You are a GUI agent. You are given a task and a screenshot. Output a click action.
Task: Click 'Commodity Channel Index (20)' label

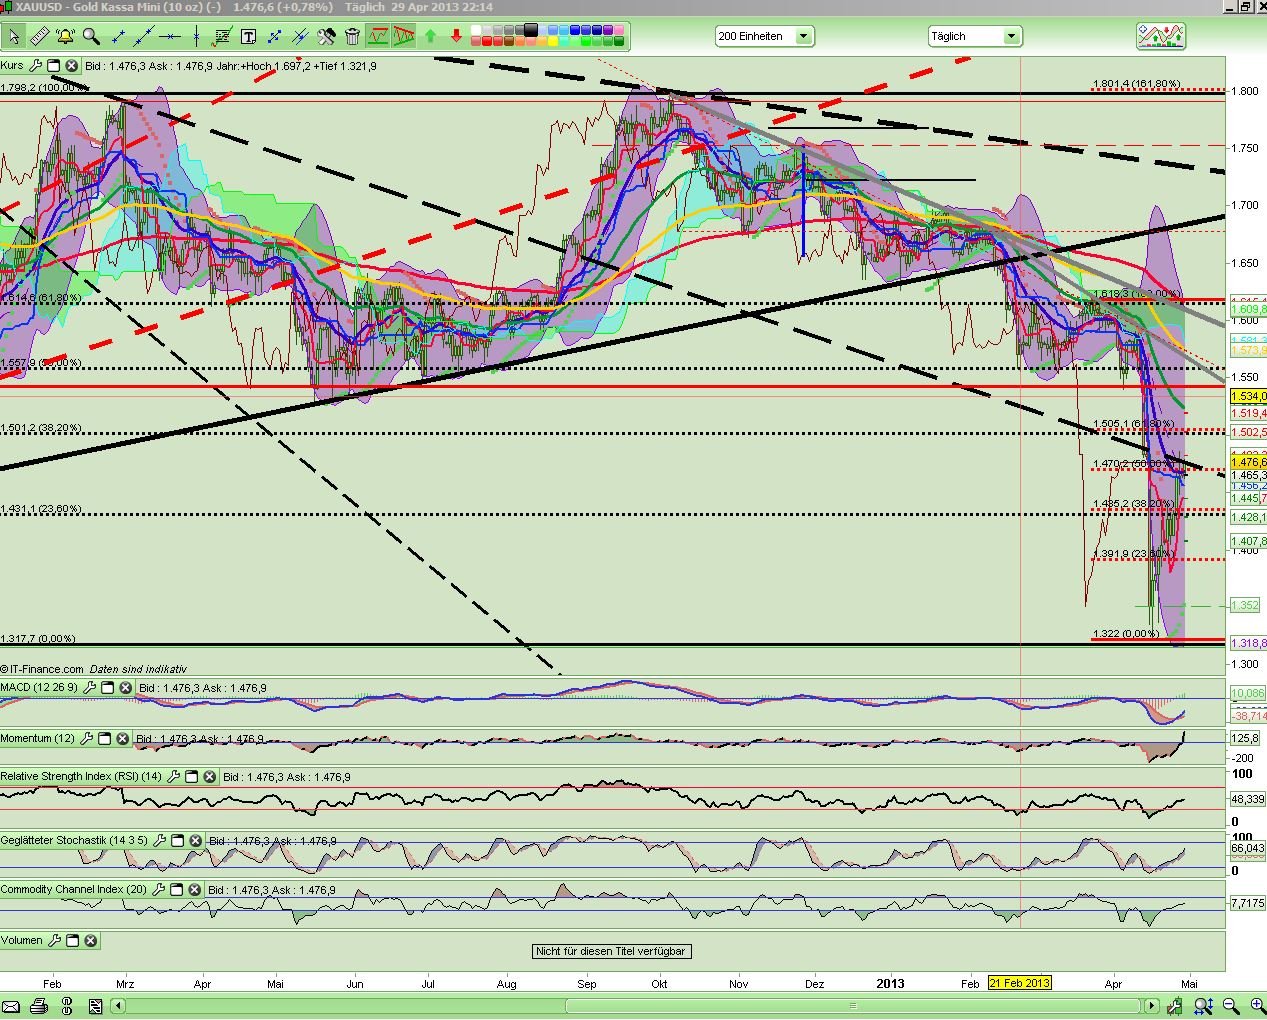tap(73, 890)
